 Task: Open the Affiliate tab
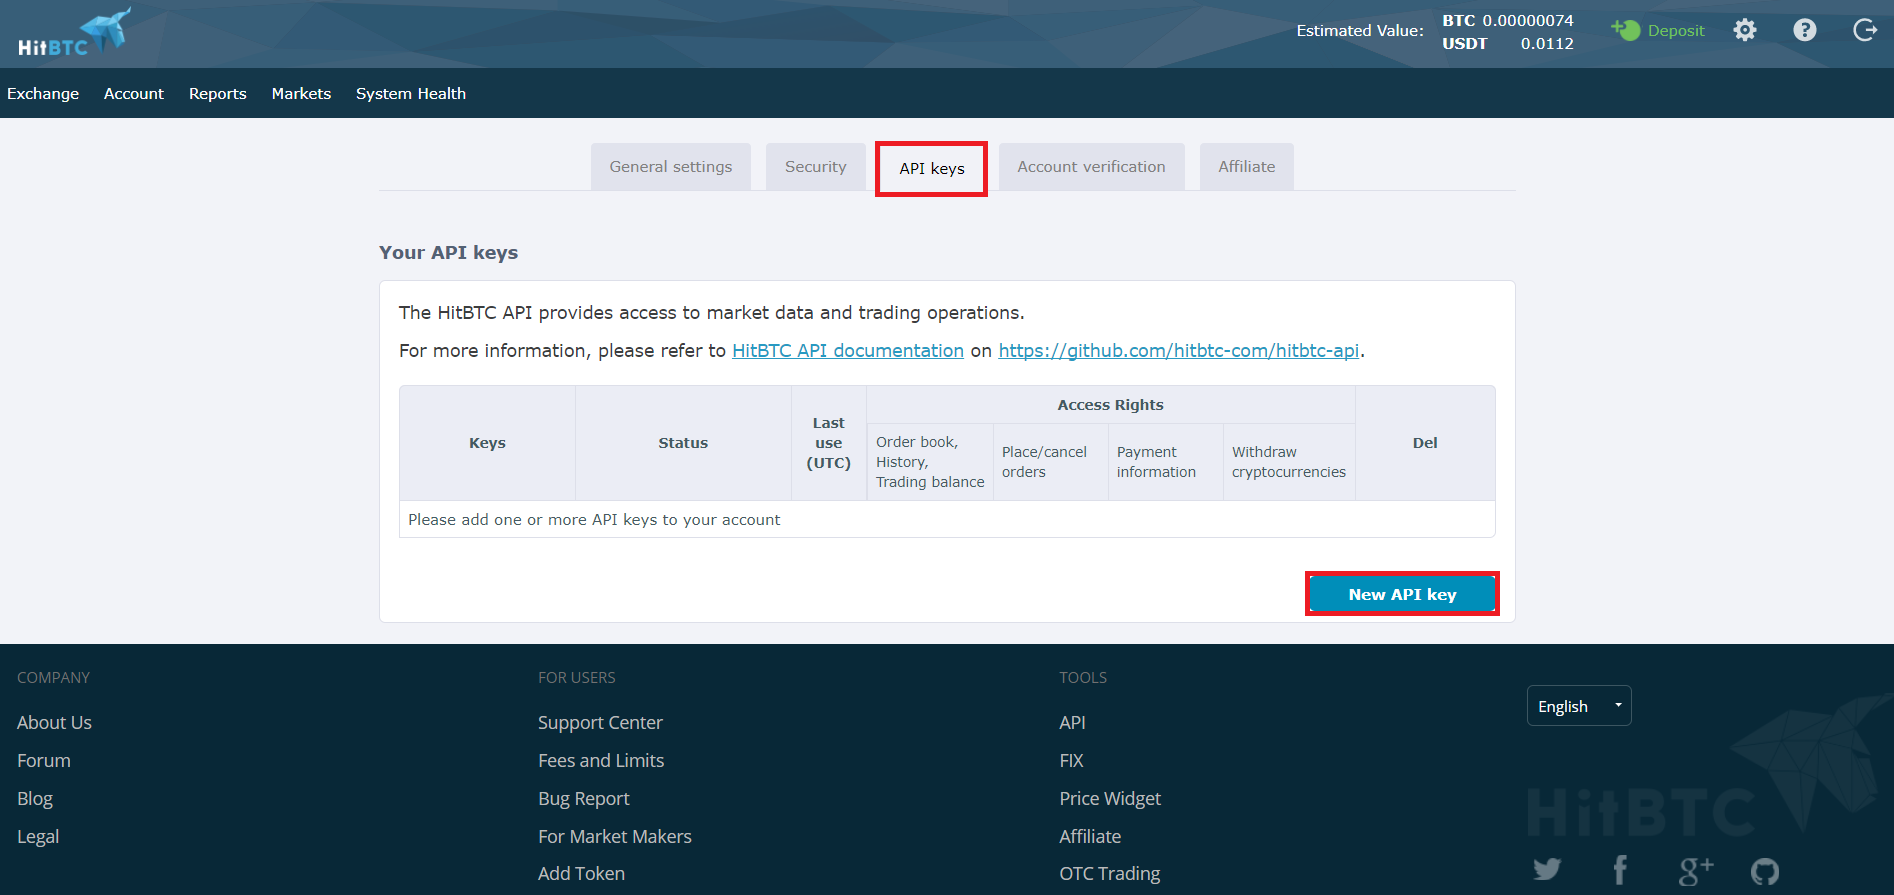(x=1247, y=167)
